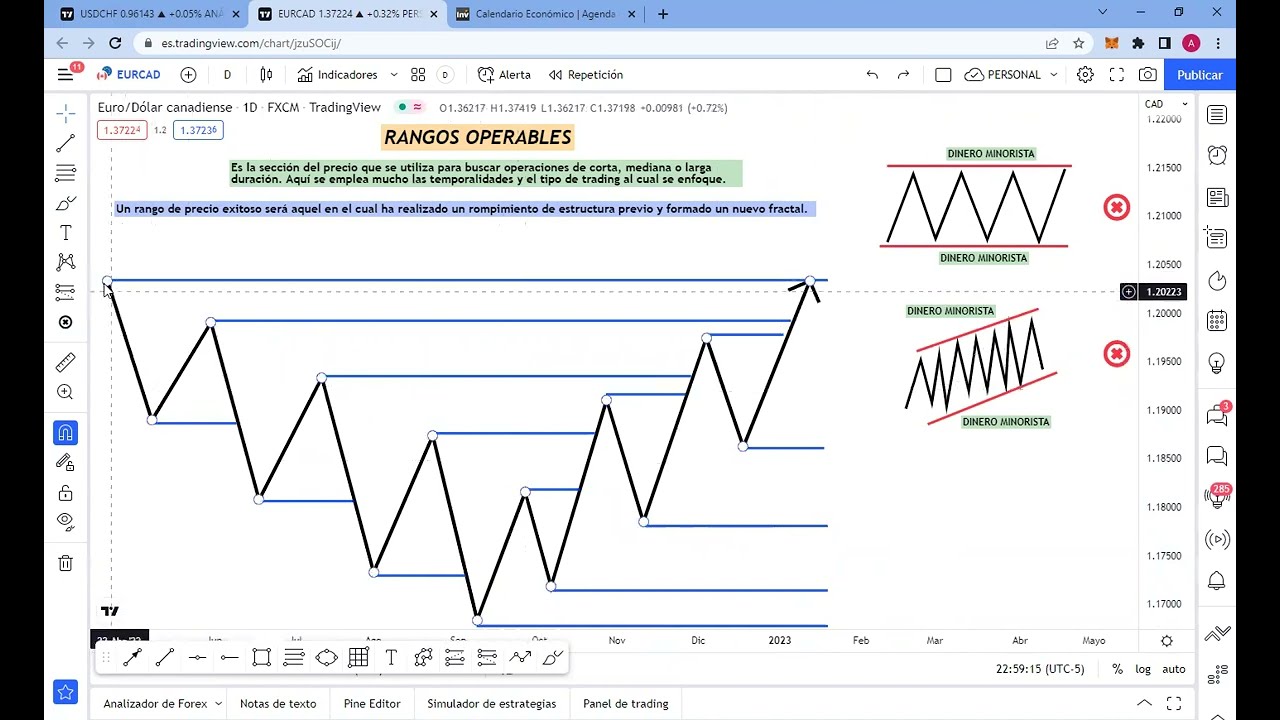Reload the page
This screenshot has height=720, width=1280.
click(115, 43)
